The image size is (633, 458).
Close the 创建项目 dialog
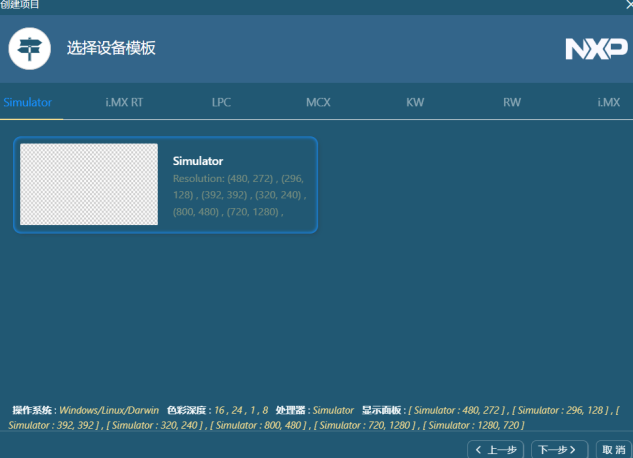[629, 4]
